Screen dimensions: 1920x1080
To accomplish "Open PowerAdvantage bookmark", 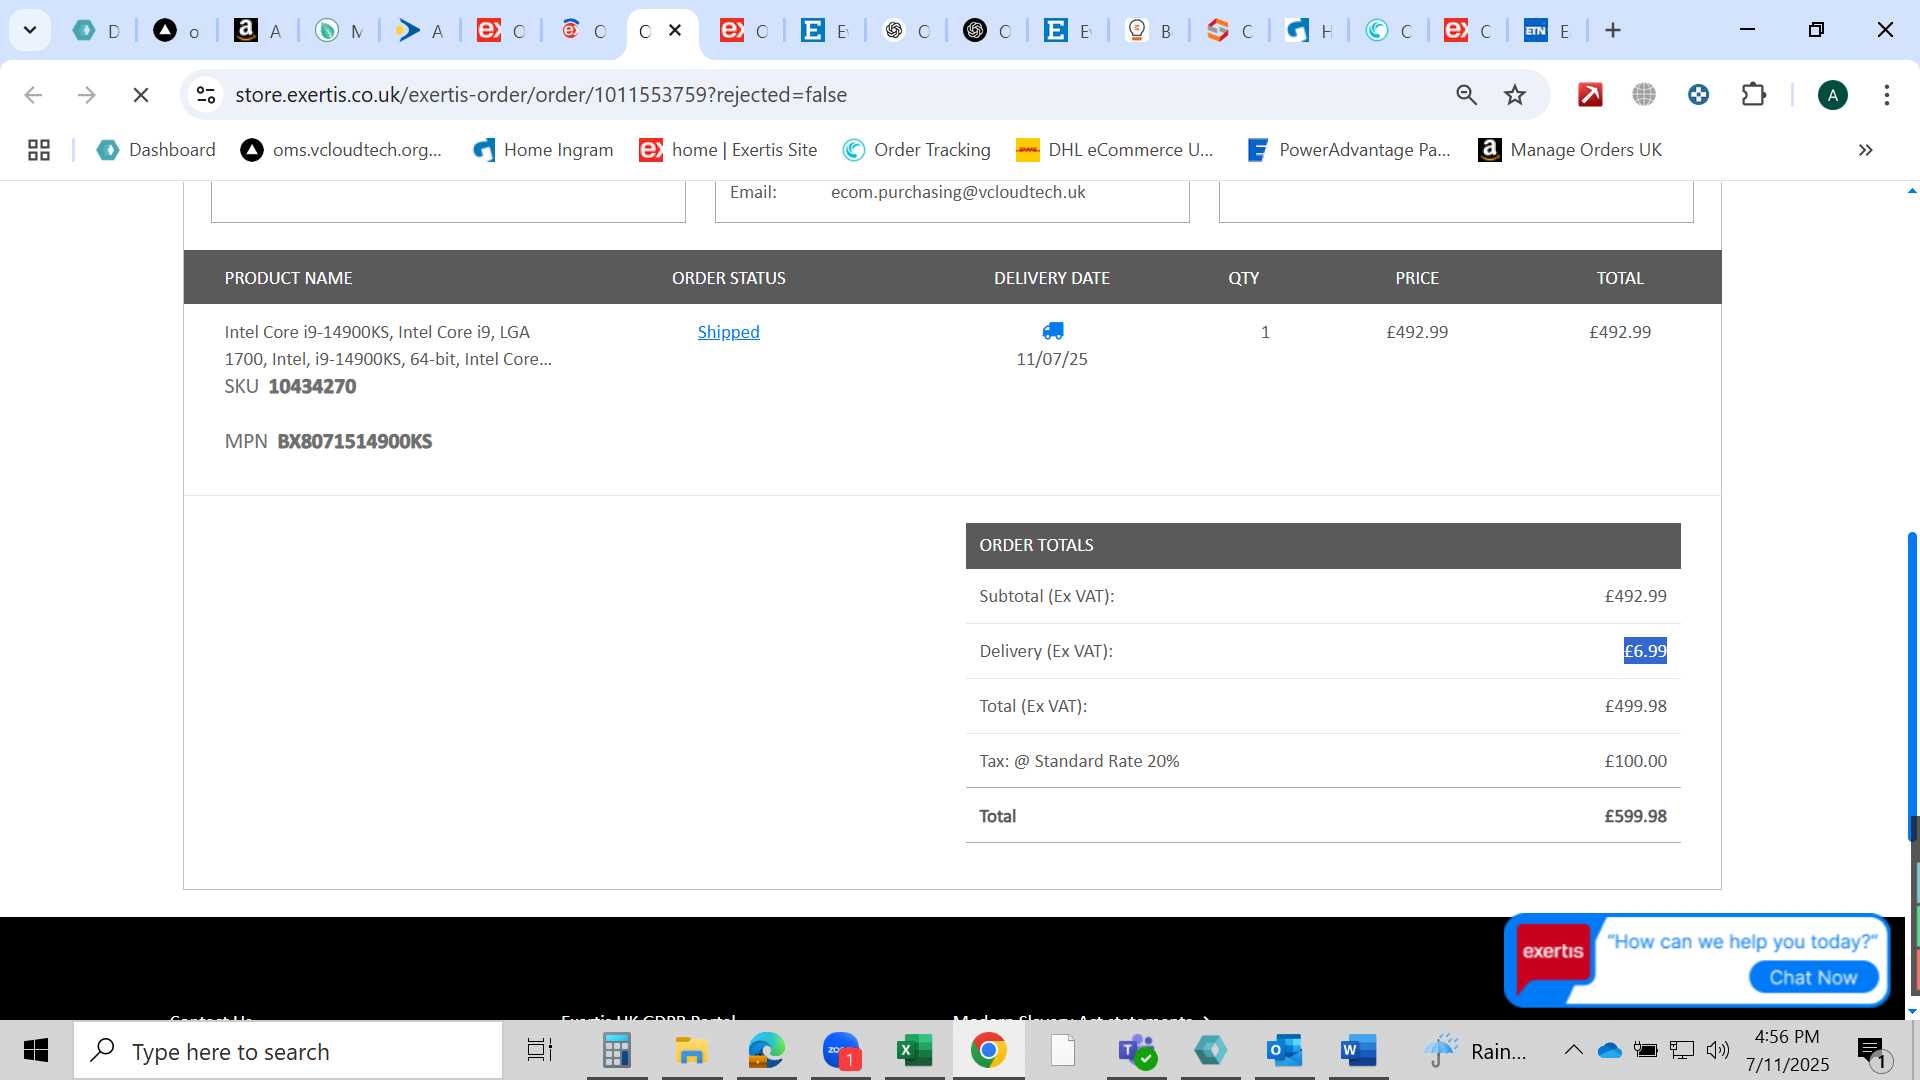I will 1349,150.
